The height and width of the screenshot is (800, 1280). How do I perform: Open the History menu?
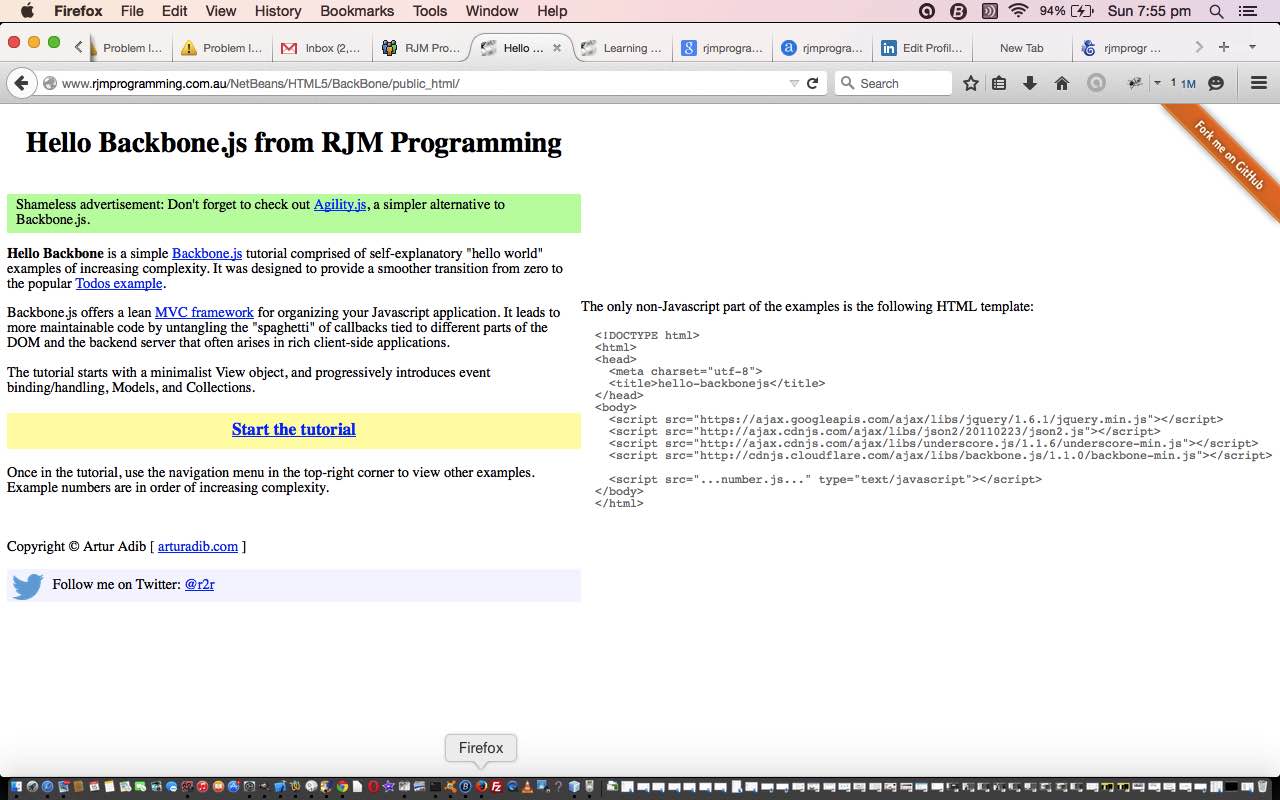278,11
